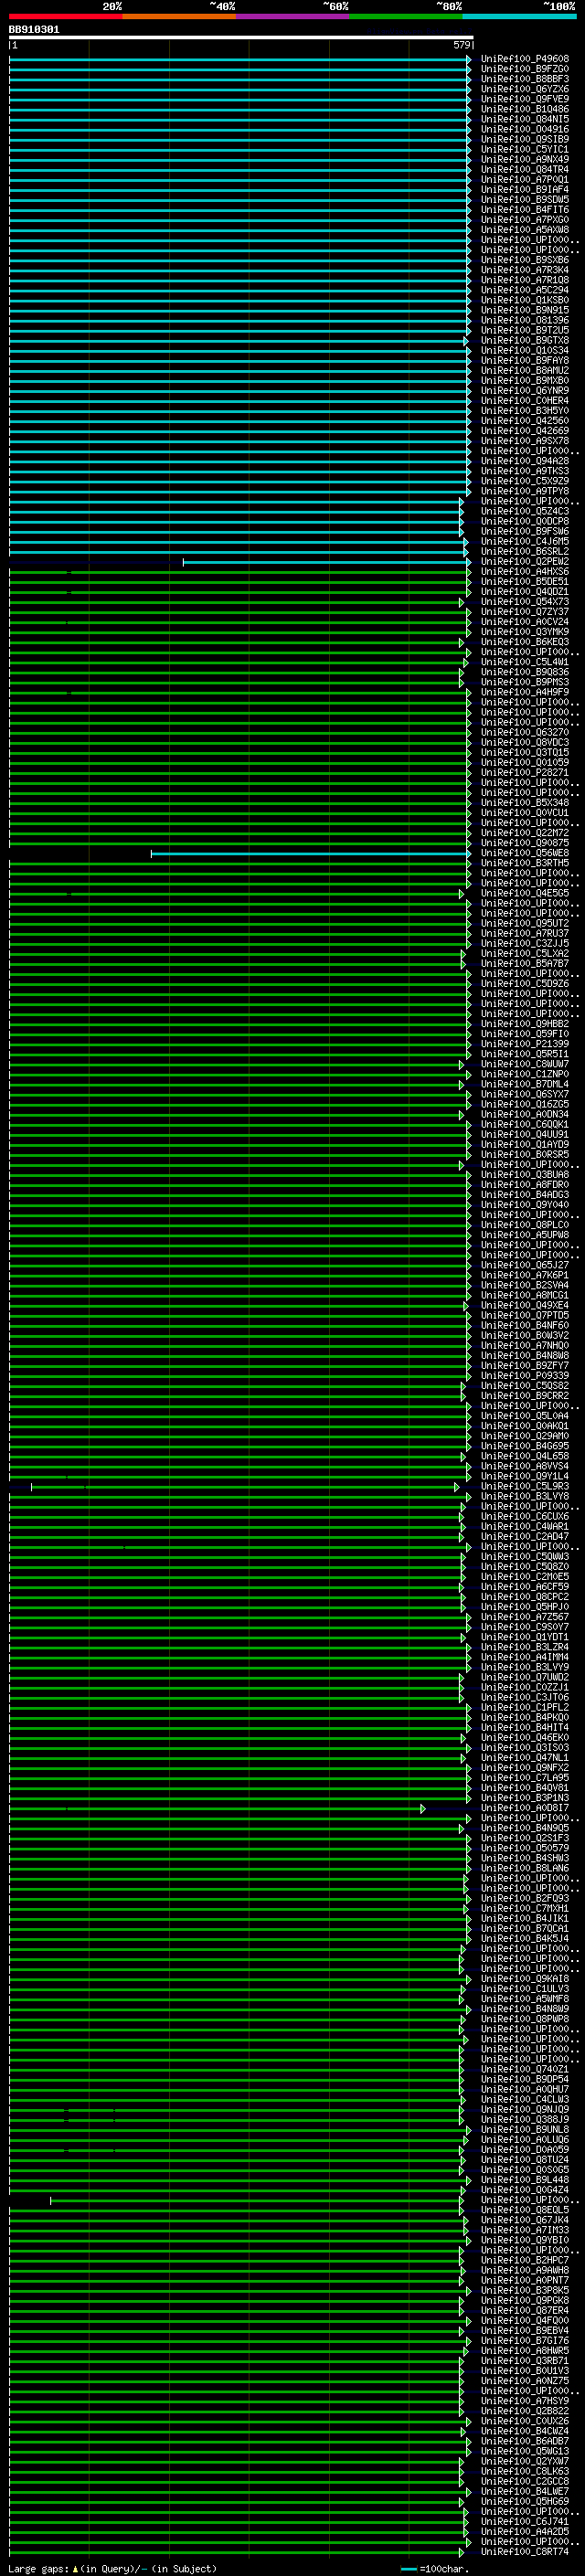Click the partial cyan alignment bar for Q56WE8
Viewport: 585px width, 2576px height.
(310, 854)
